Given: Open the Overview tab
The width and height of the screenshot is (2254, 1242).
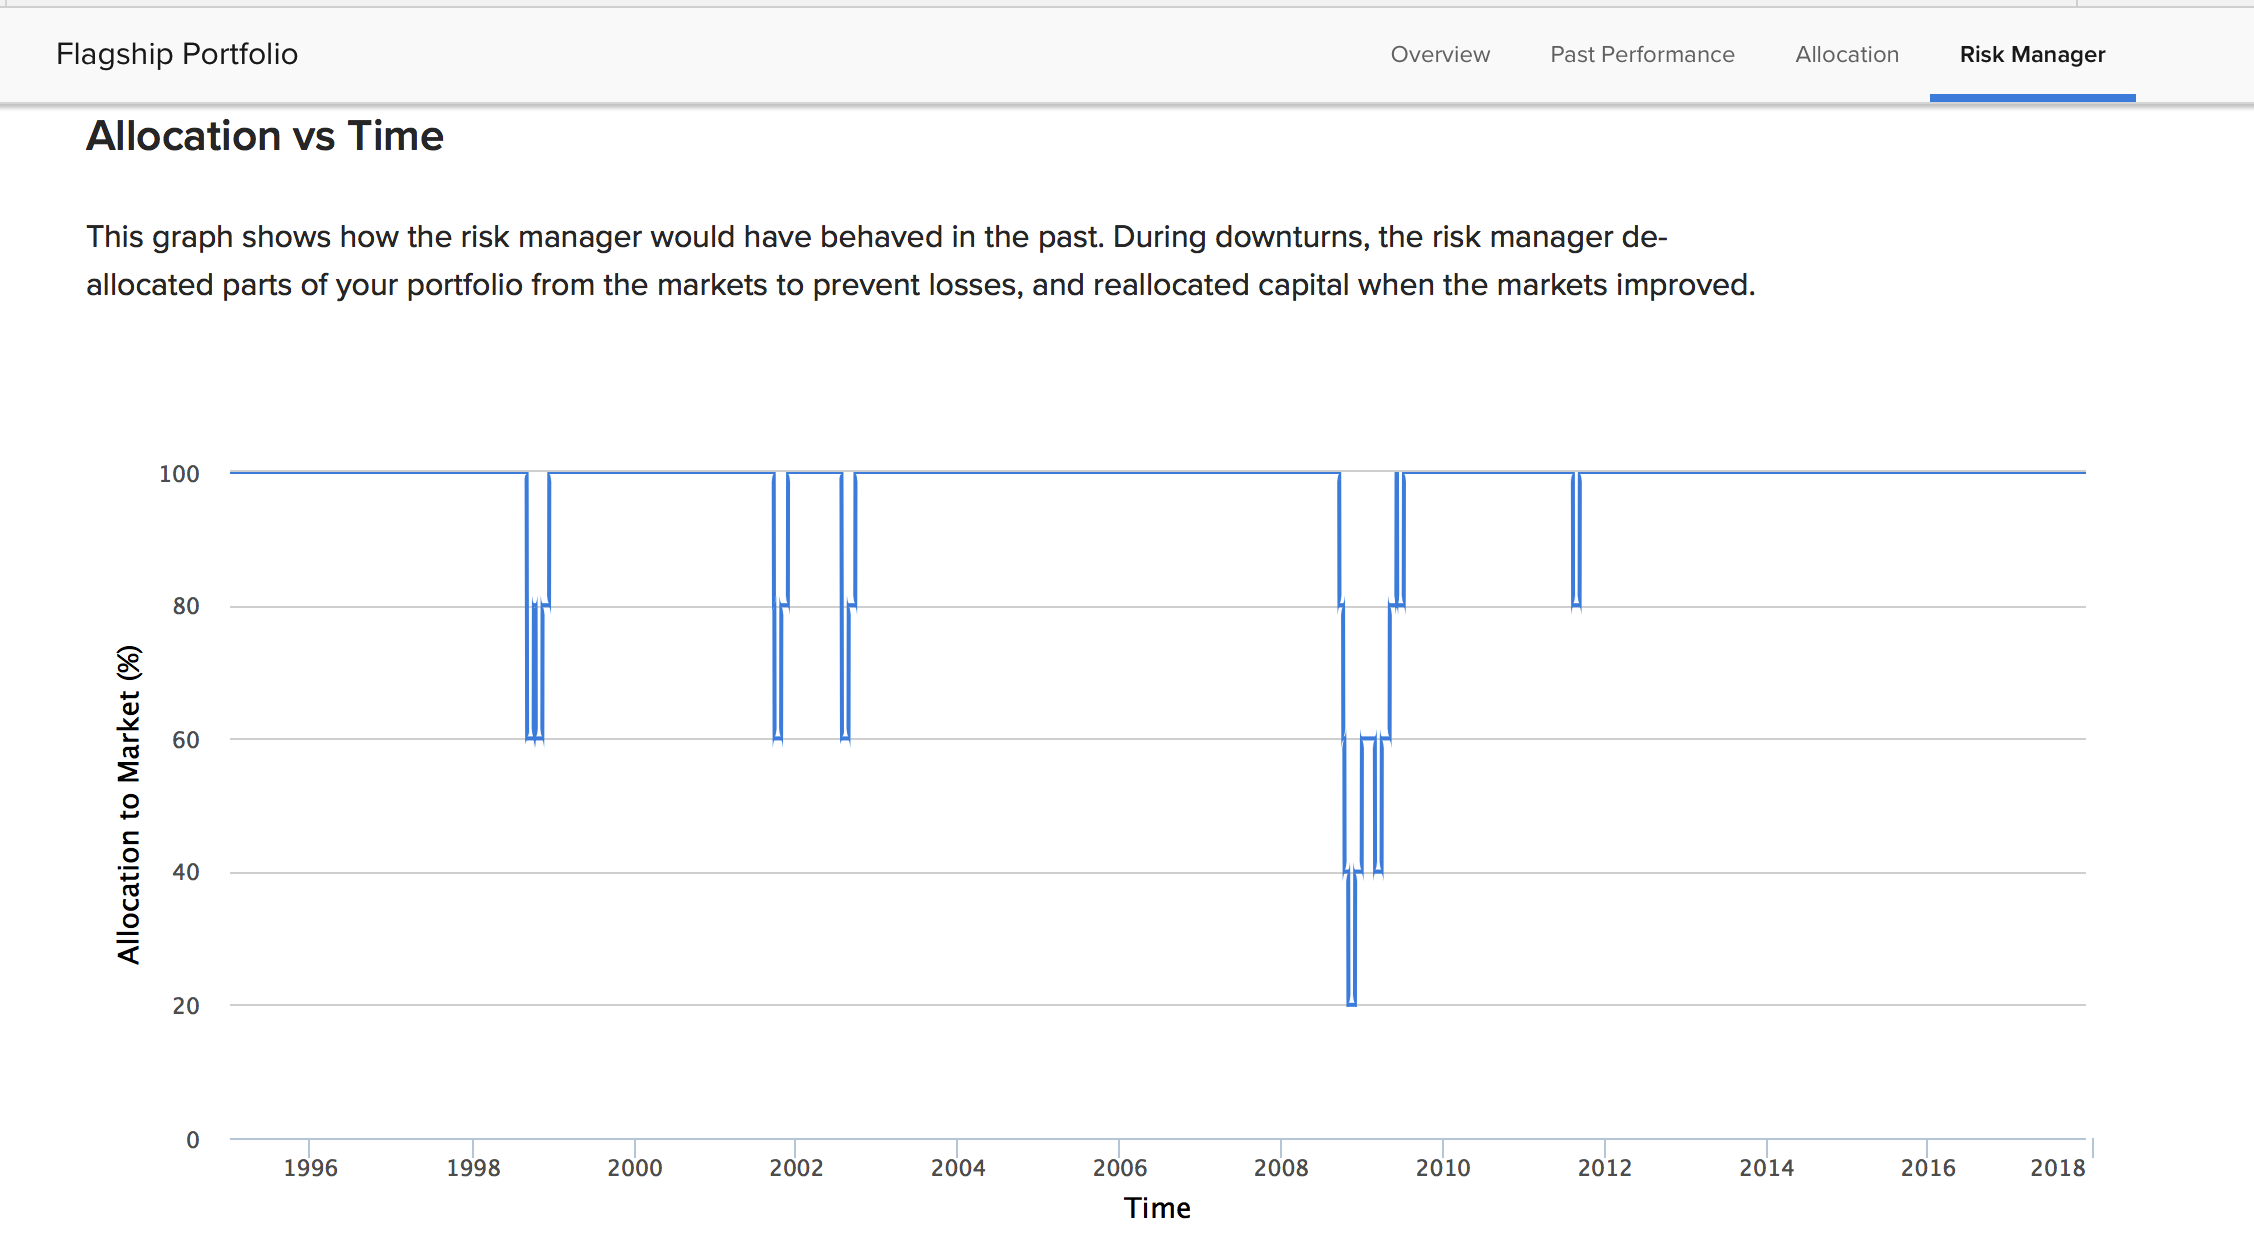Looking at the screenshot, I should pos(1440,55).
